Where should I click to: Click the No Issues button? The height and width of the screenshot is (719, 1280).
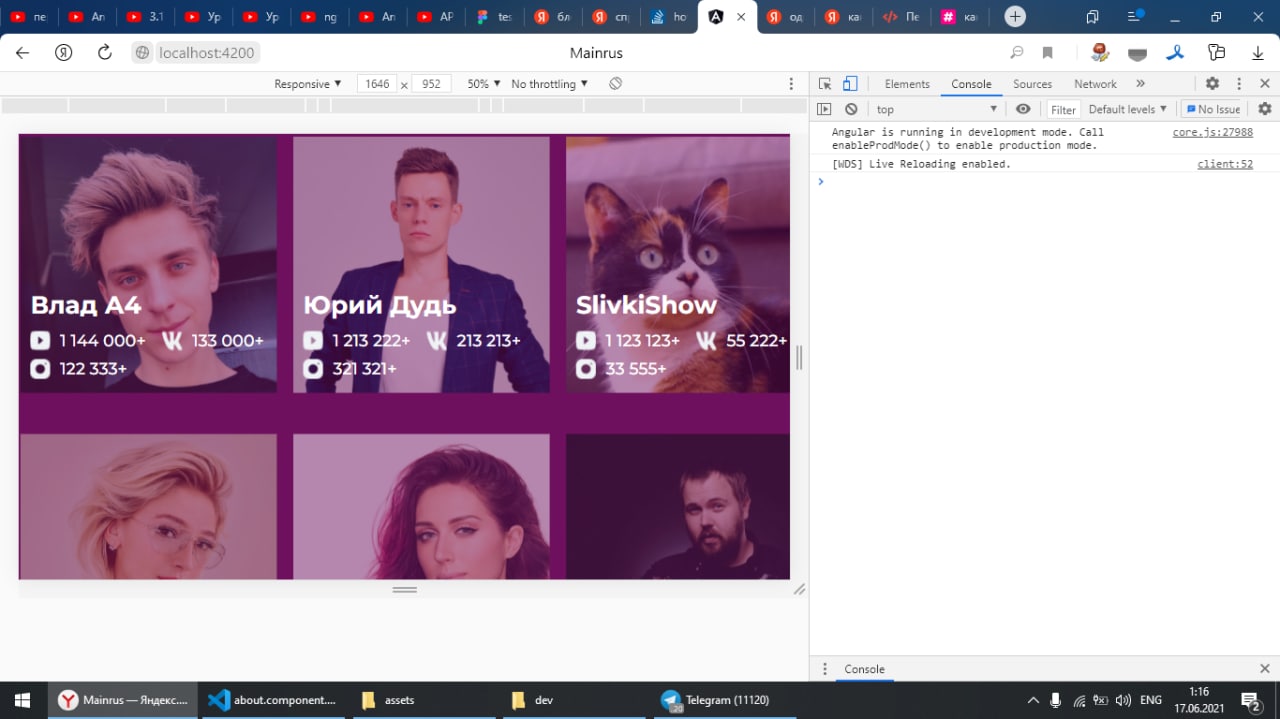(1212, 109)
